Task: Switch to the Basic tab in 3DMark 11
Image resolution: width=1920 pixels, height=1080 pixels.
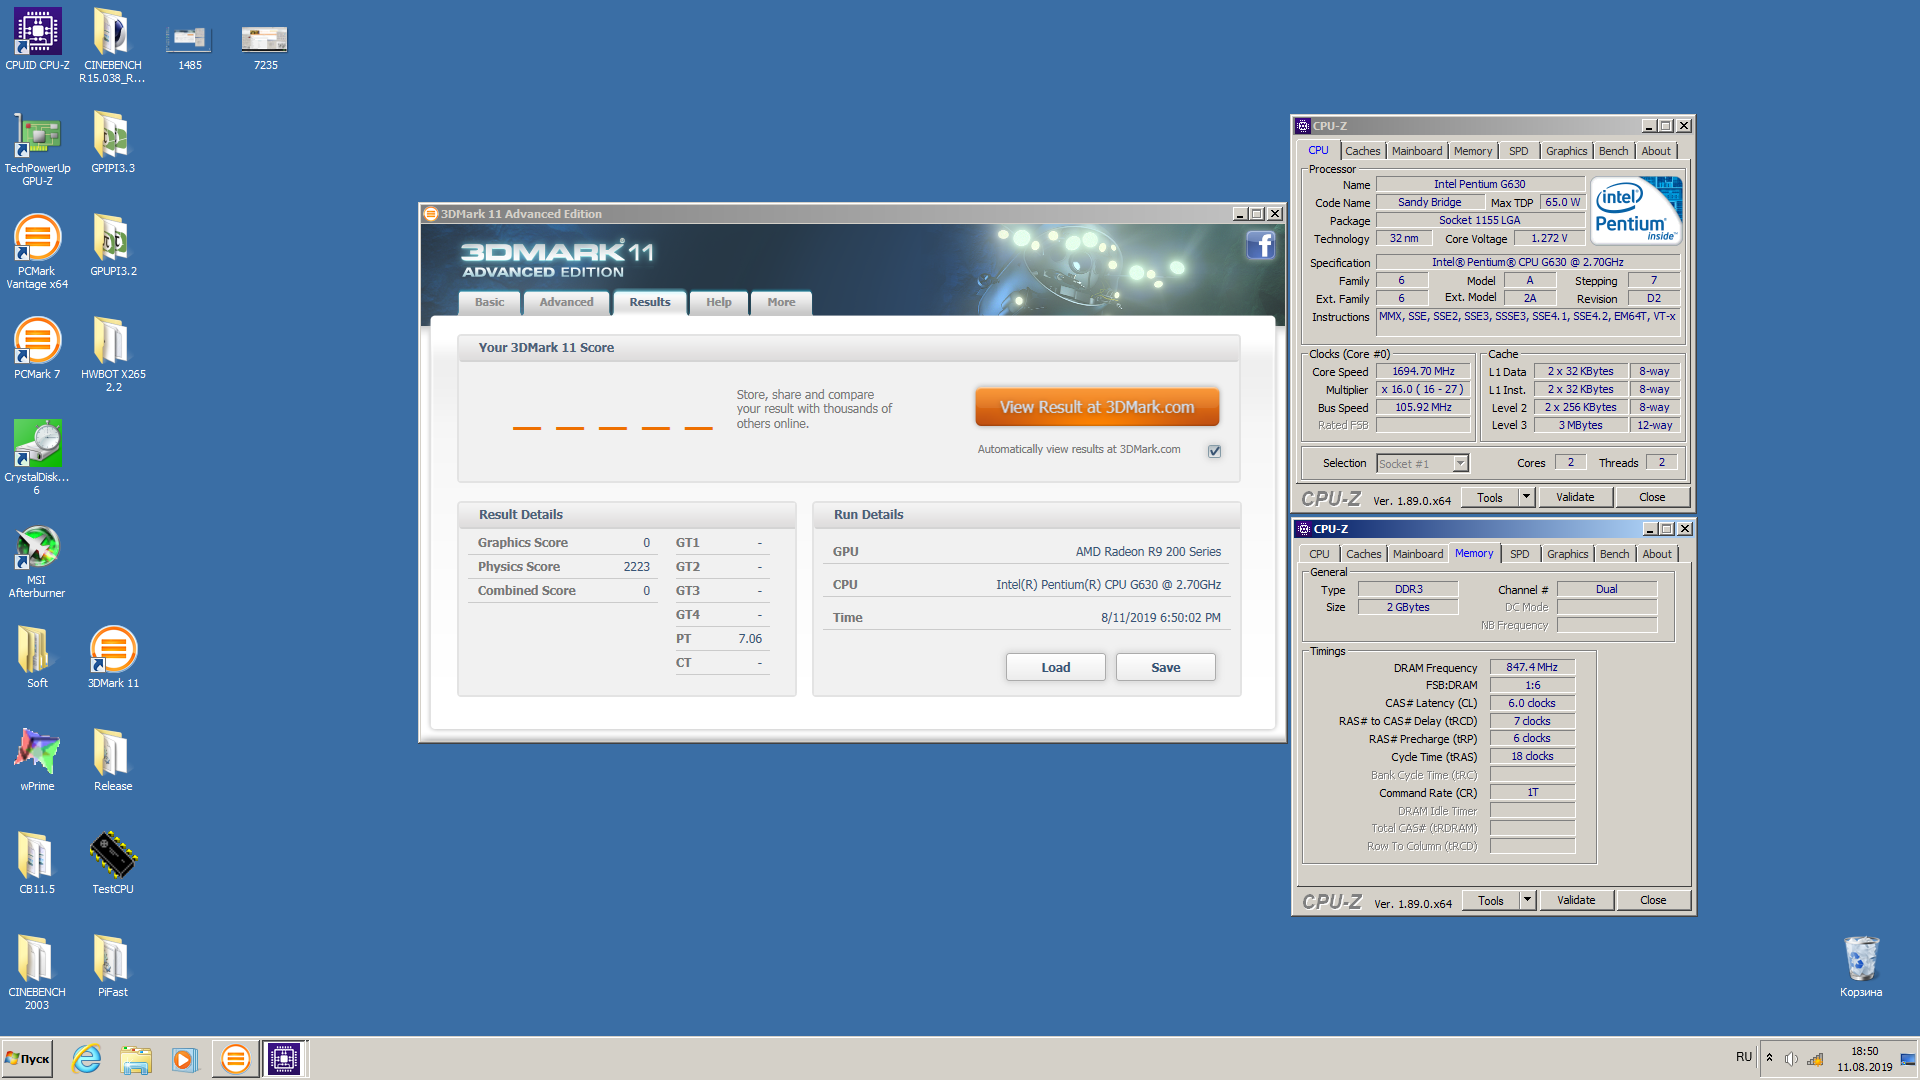Action: (x=489, y=302)
